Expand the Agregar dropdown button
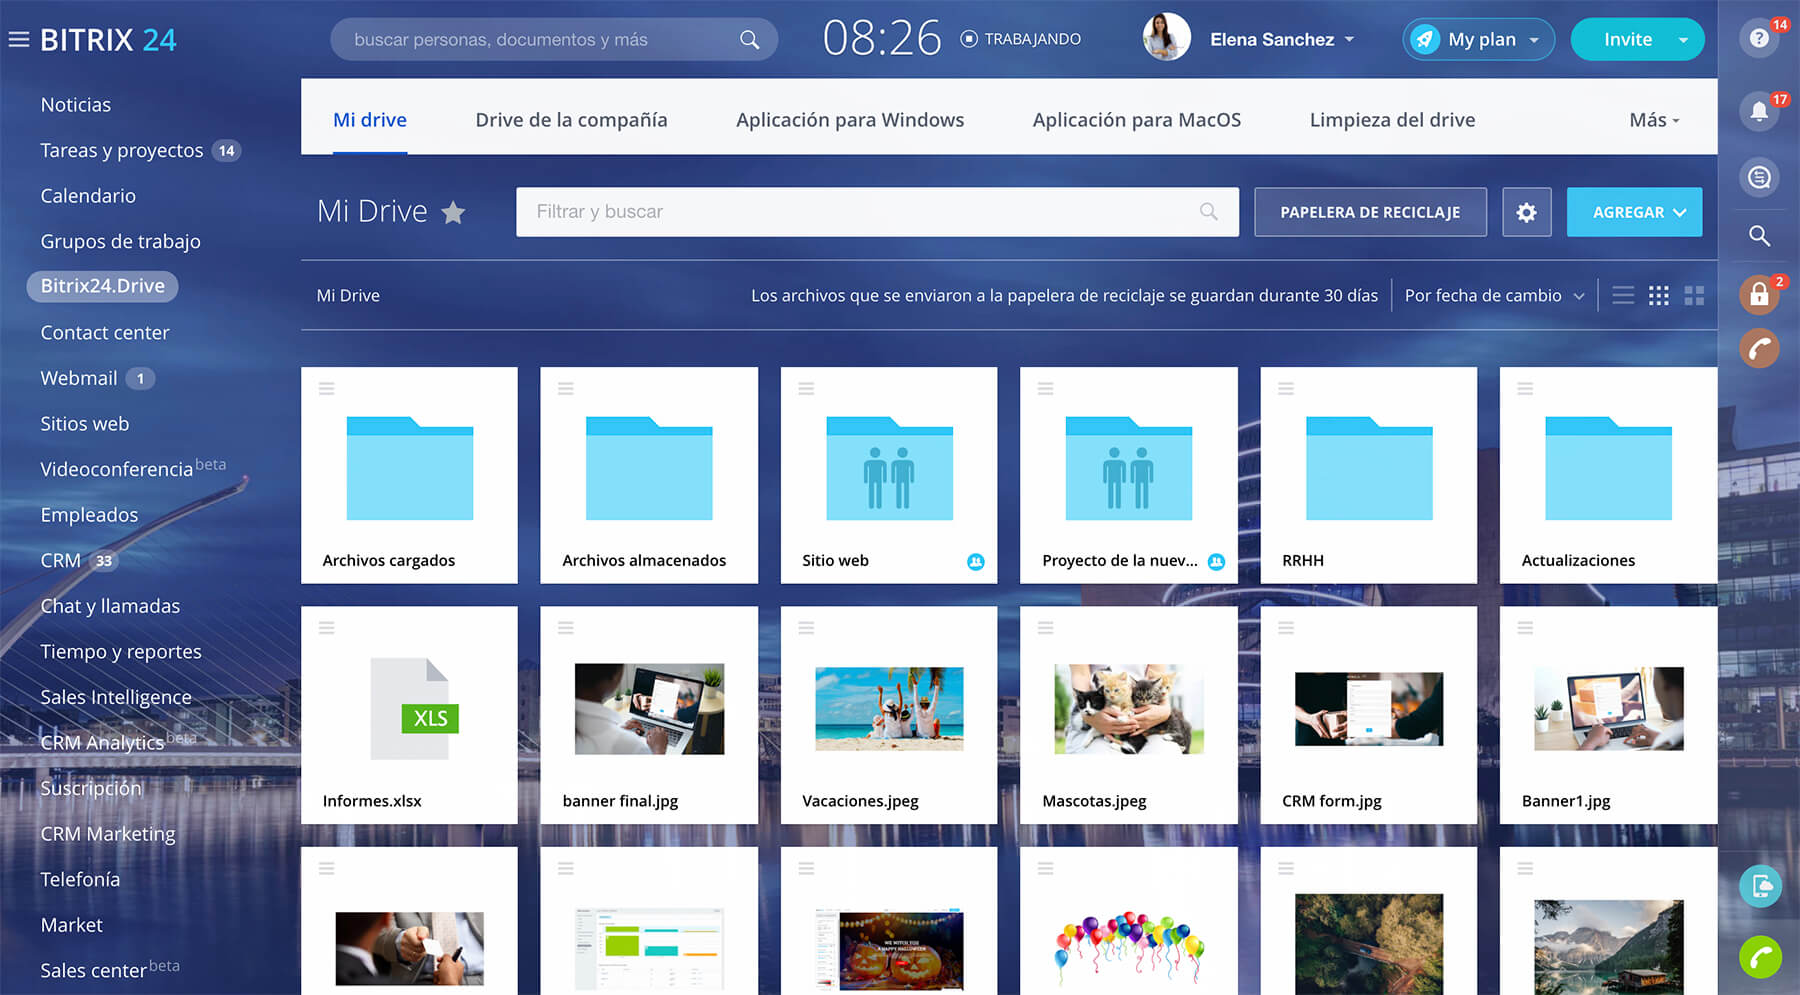 (x=1634, y=212)
